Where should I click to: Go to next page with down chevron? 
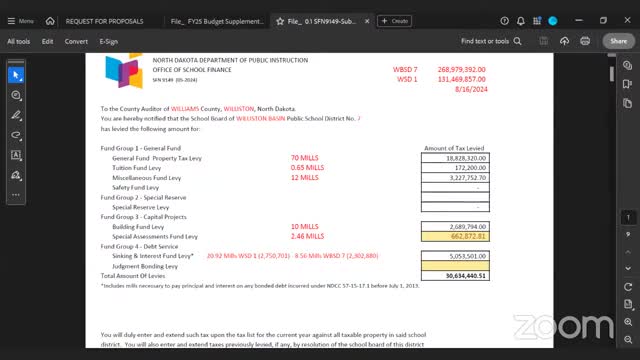coord(628,268)
